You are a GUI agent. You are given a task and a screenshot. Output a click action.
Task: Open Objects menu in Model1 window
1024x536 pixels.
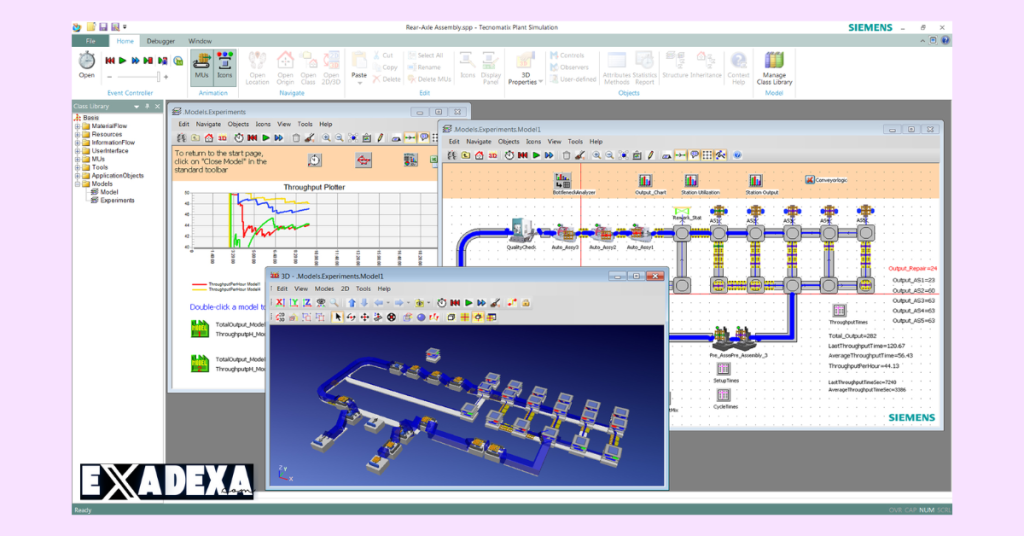(x=508, y=142)
